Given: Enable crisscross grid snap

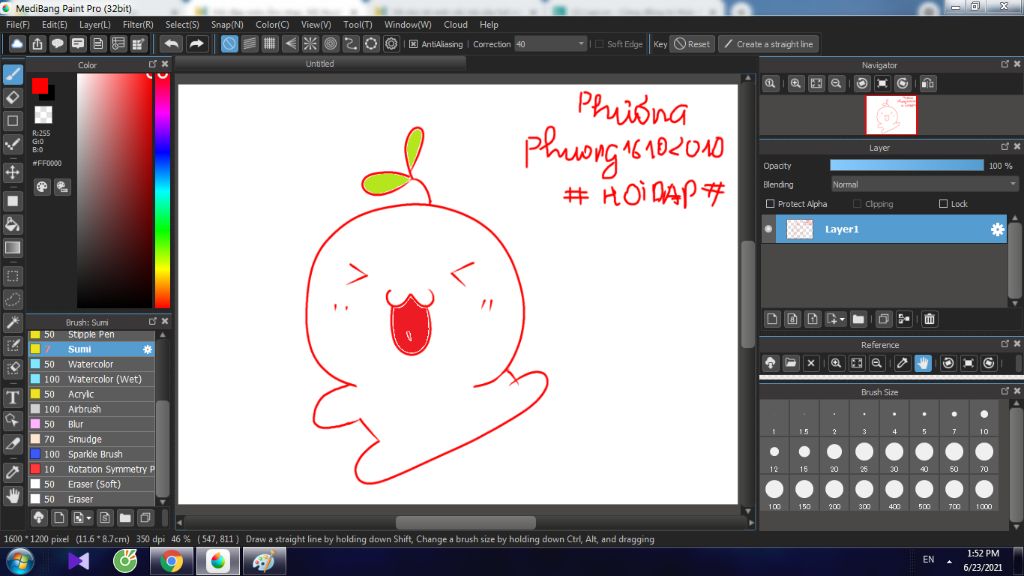Looking at the screenshot, I should point(270,44).
